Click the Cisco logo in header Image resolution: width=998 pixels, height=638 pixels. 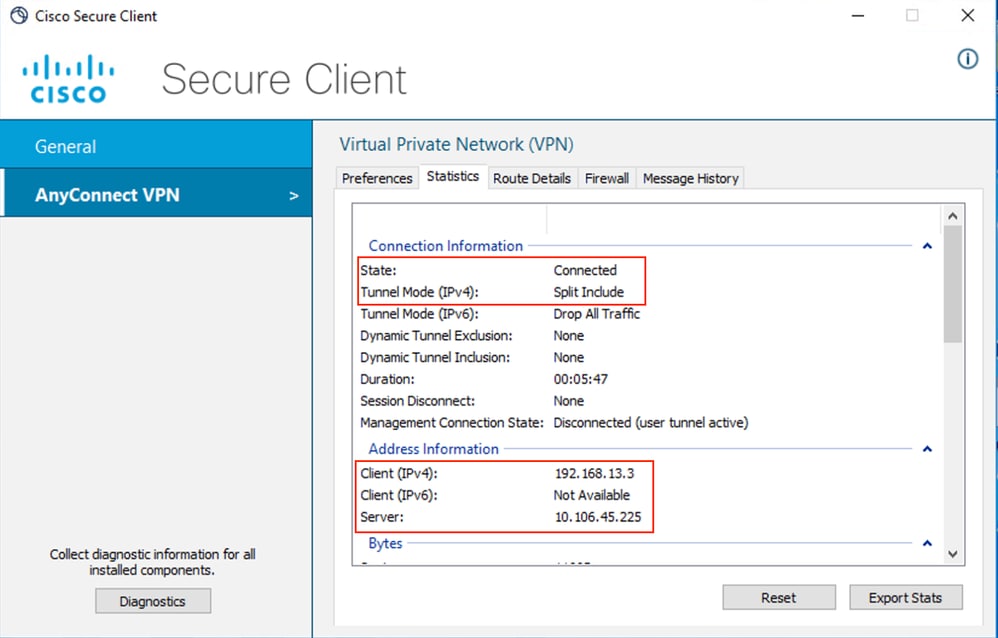tap(68, 79)
